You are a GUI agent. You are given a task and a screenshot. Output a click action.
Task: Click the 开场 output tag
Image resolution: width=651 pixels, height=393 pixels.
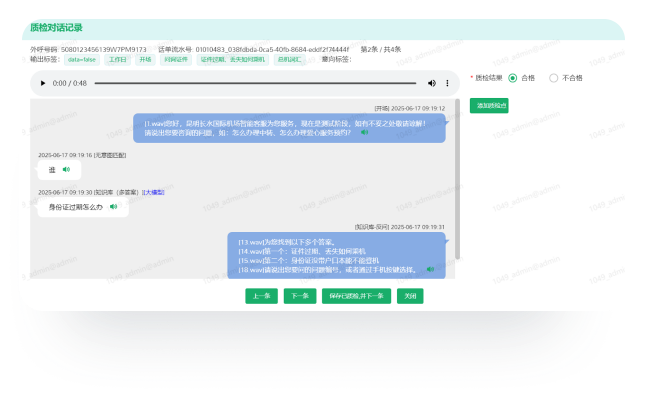(145, 60)
